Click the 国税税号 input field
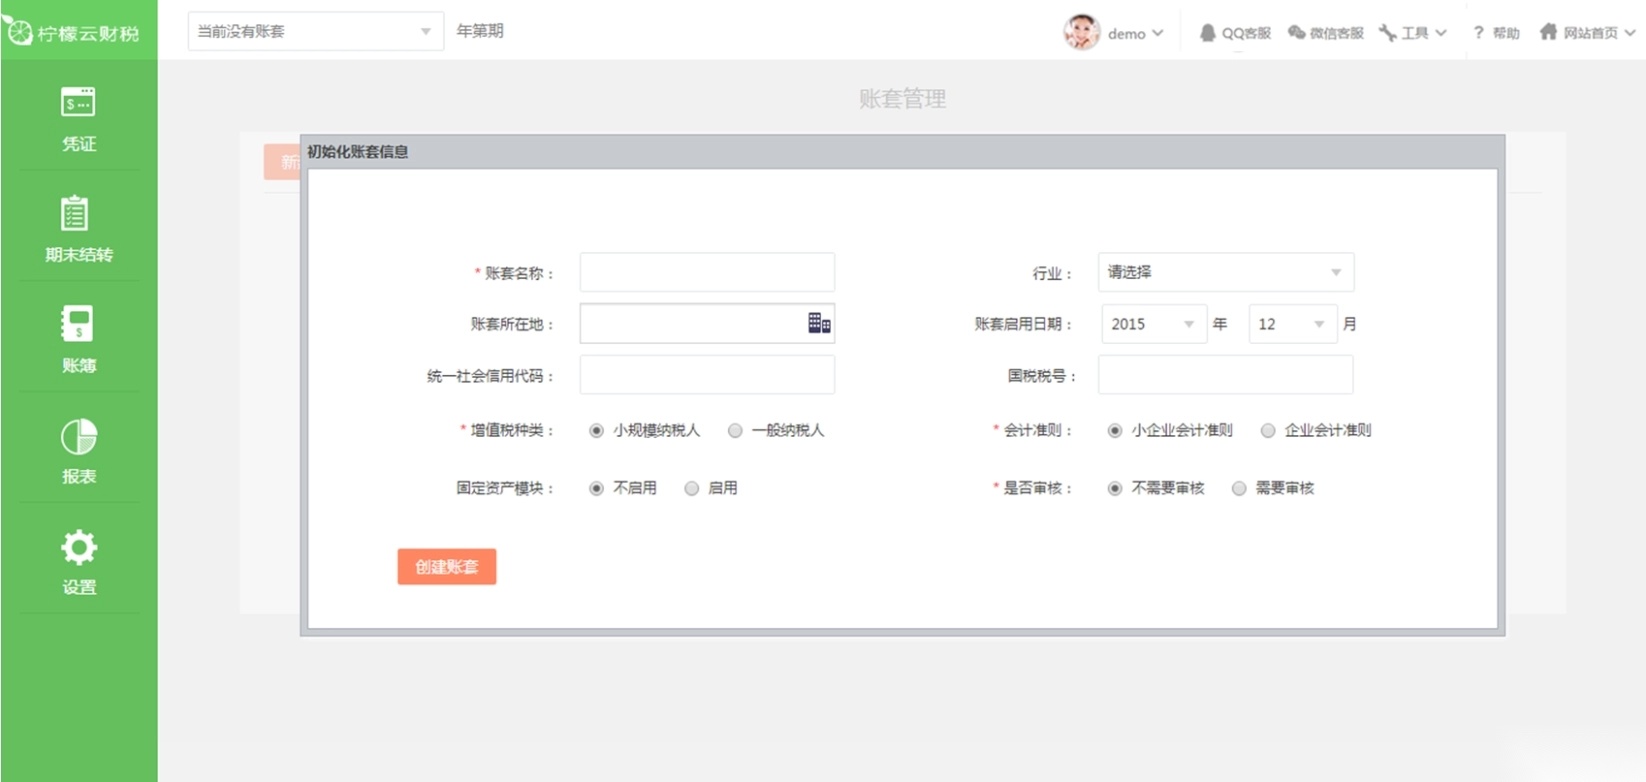The width and height of the screenshot is (1646, 782). point(1225,375)
